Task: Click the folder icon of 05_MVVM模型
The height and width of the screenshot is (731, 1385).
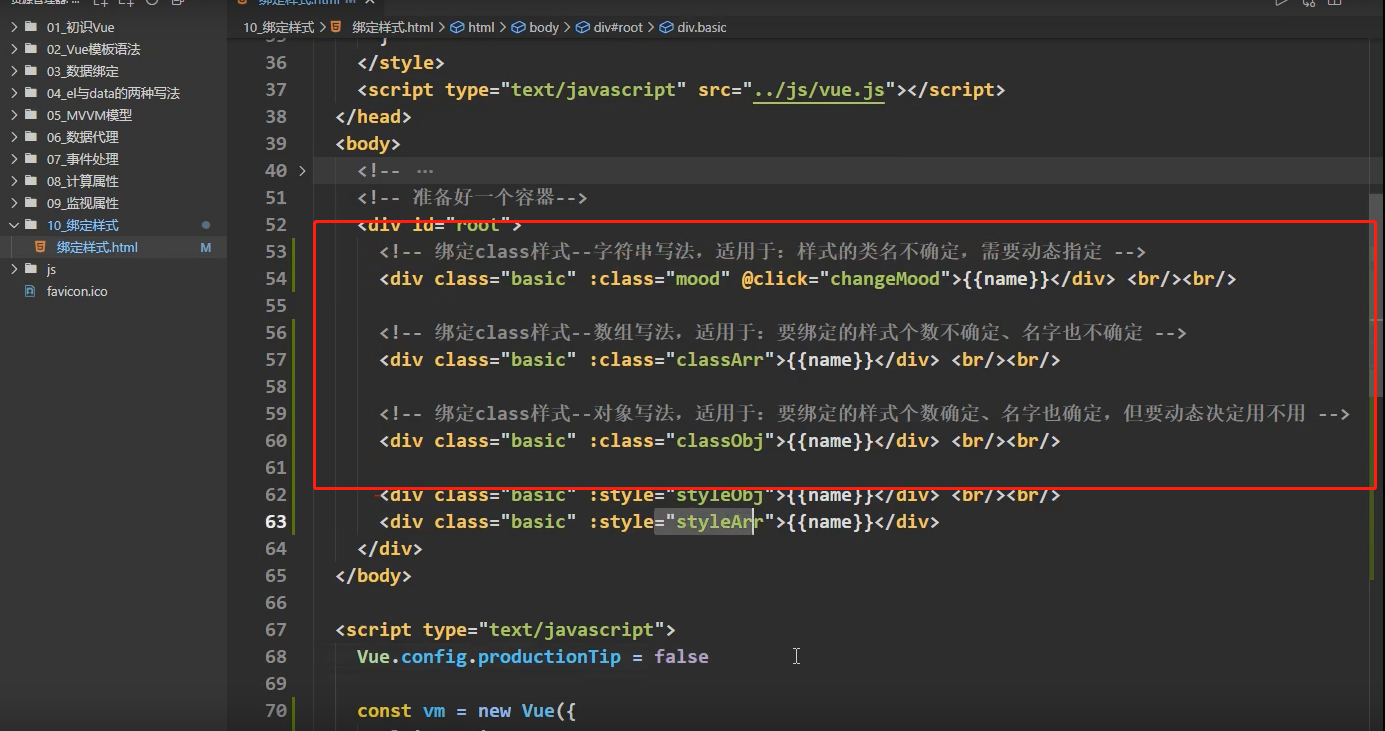Action: pyautogui.click(x=31, y=115)
